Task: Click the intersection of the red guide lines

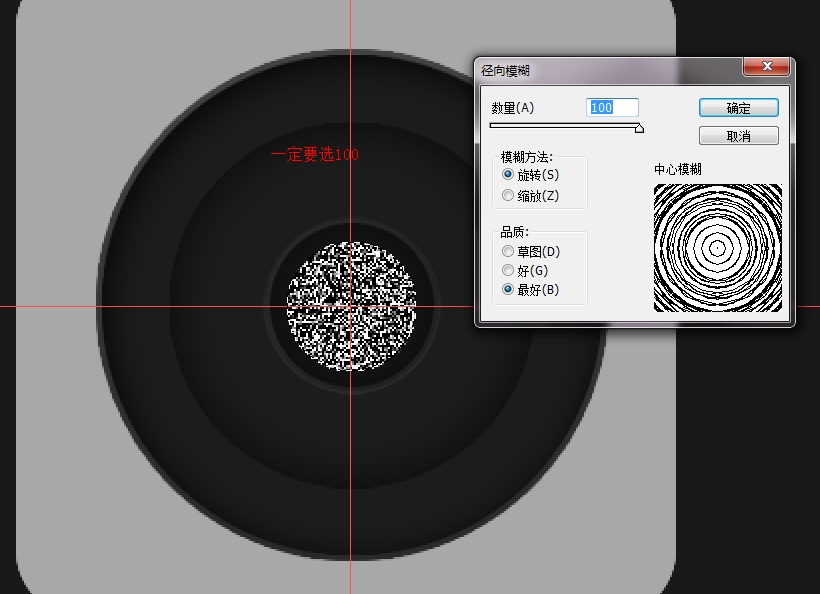Action: 350,306
